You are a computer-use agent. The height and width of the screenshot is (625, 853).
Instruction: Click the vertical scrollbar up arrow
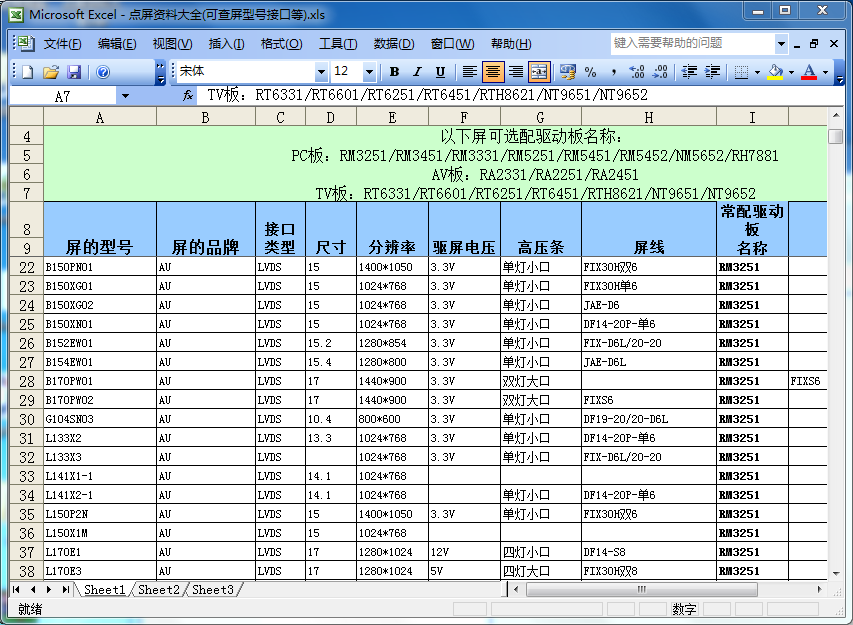[x=836, y=115]
